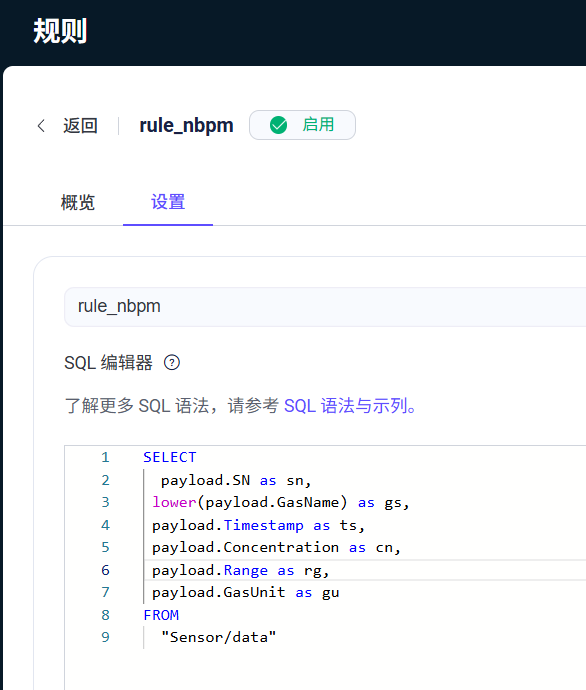Go back via the 返回 link
Image resolution: width=586 pixels, height=690 pixels.
(80, 126)
